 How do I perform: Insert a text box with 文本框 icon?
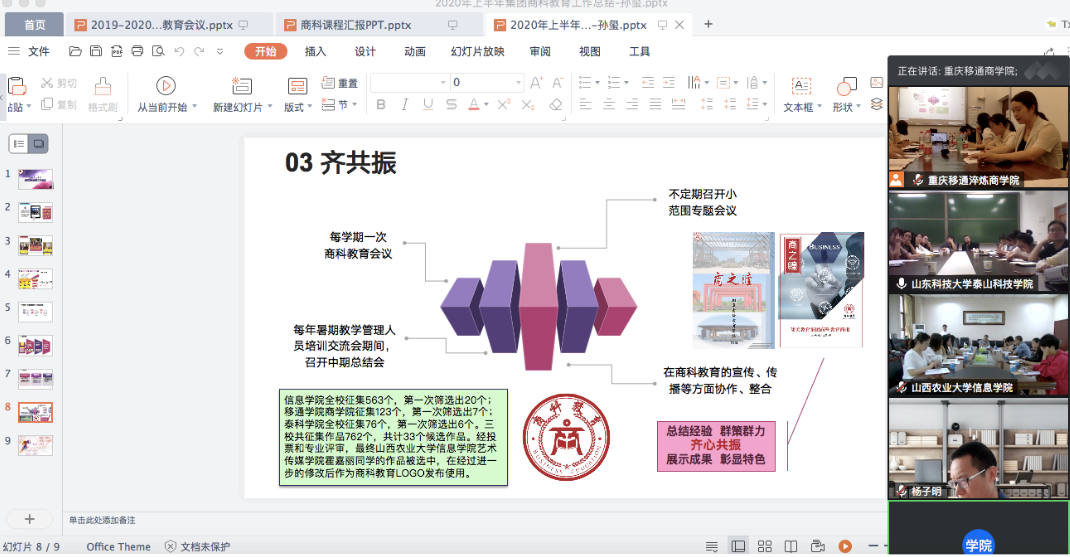tap(801, 87)
